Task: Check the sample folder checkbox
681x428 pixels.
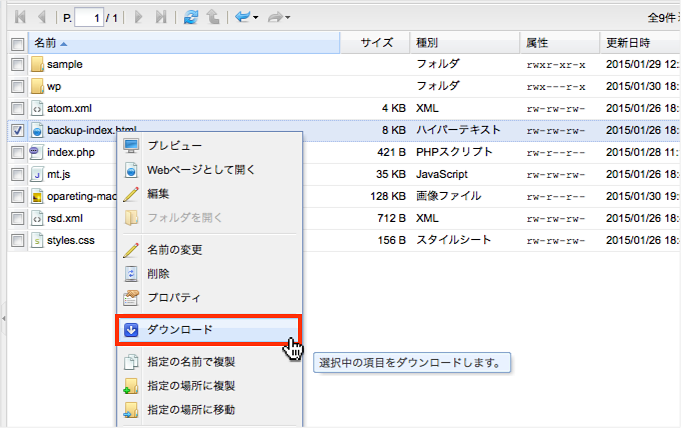Action: 17,64
